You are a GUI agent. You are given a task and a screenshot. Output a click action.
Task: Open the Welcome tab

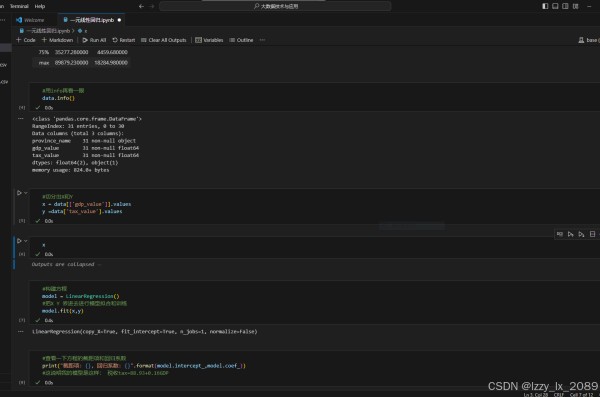[x=30, y=20]
